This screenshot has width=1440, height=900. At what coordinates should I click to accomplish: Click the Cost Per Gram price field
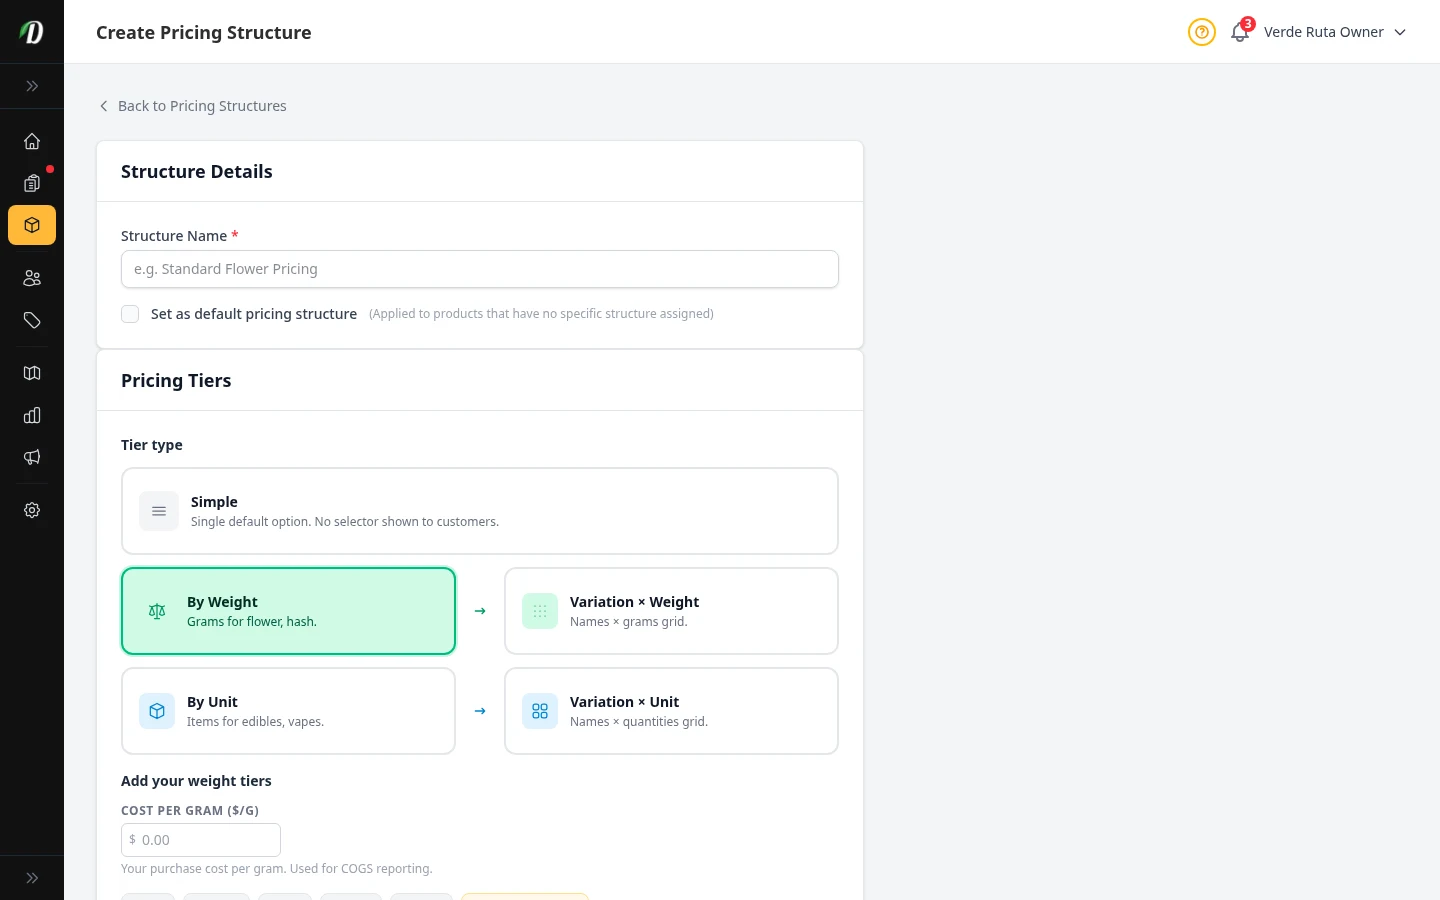tap(200, 840)
